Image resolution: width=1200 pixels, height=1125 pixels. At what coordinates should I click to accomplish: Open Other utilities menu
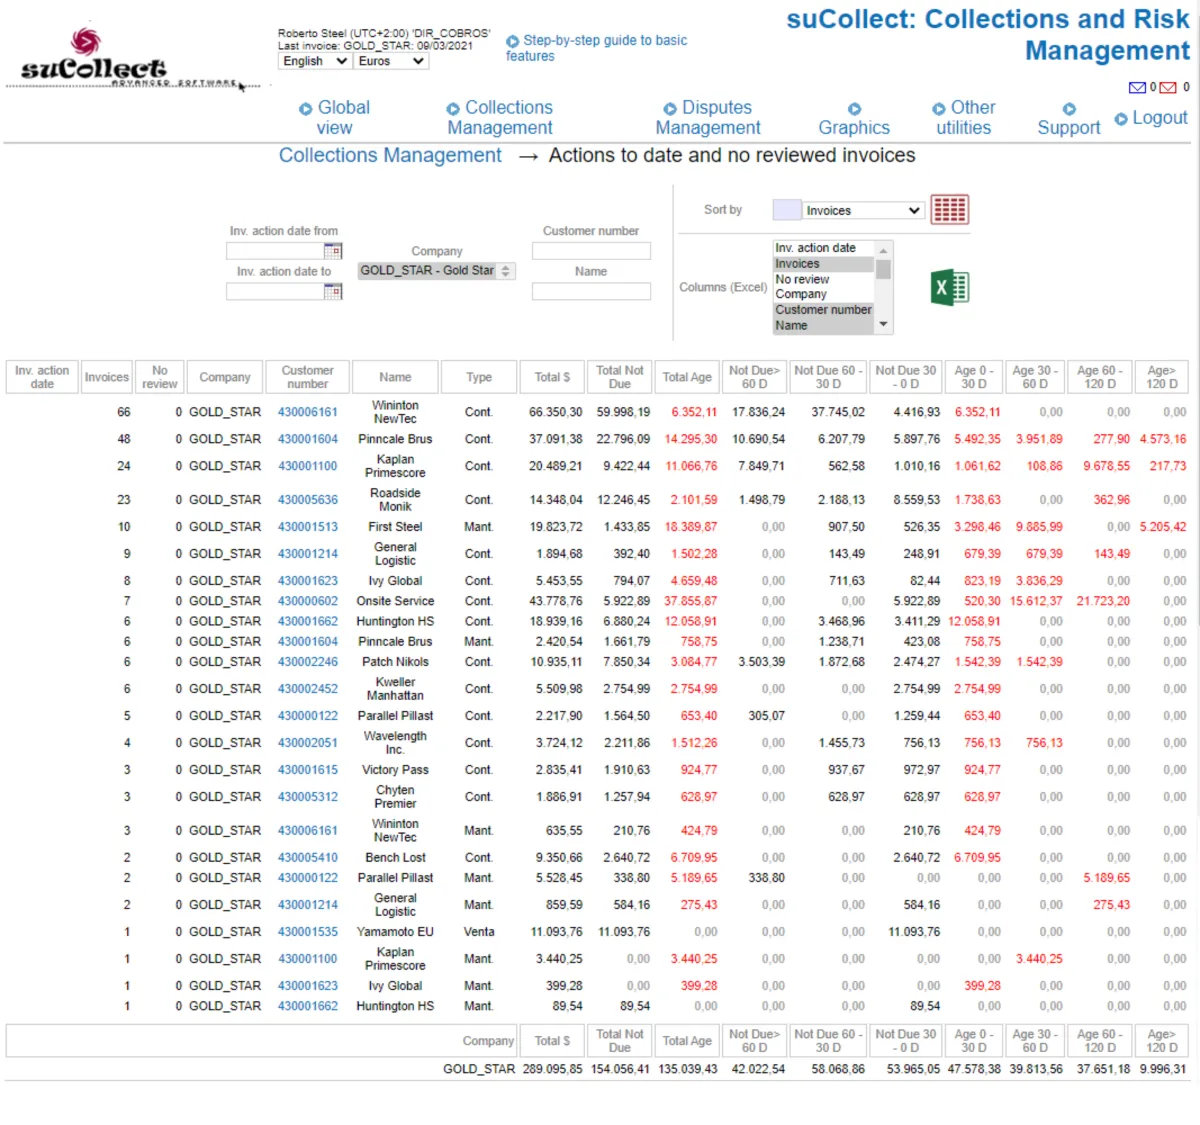[963, 117]
